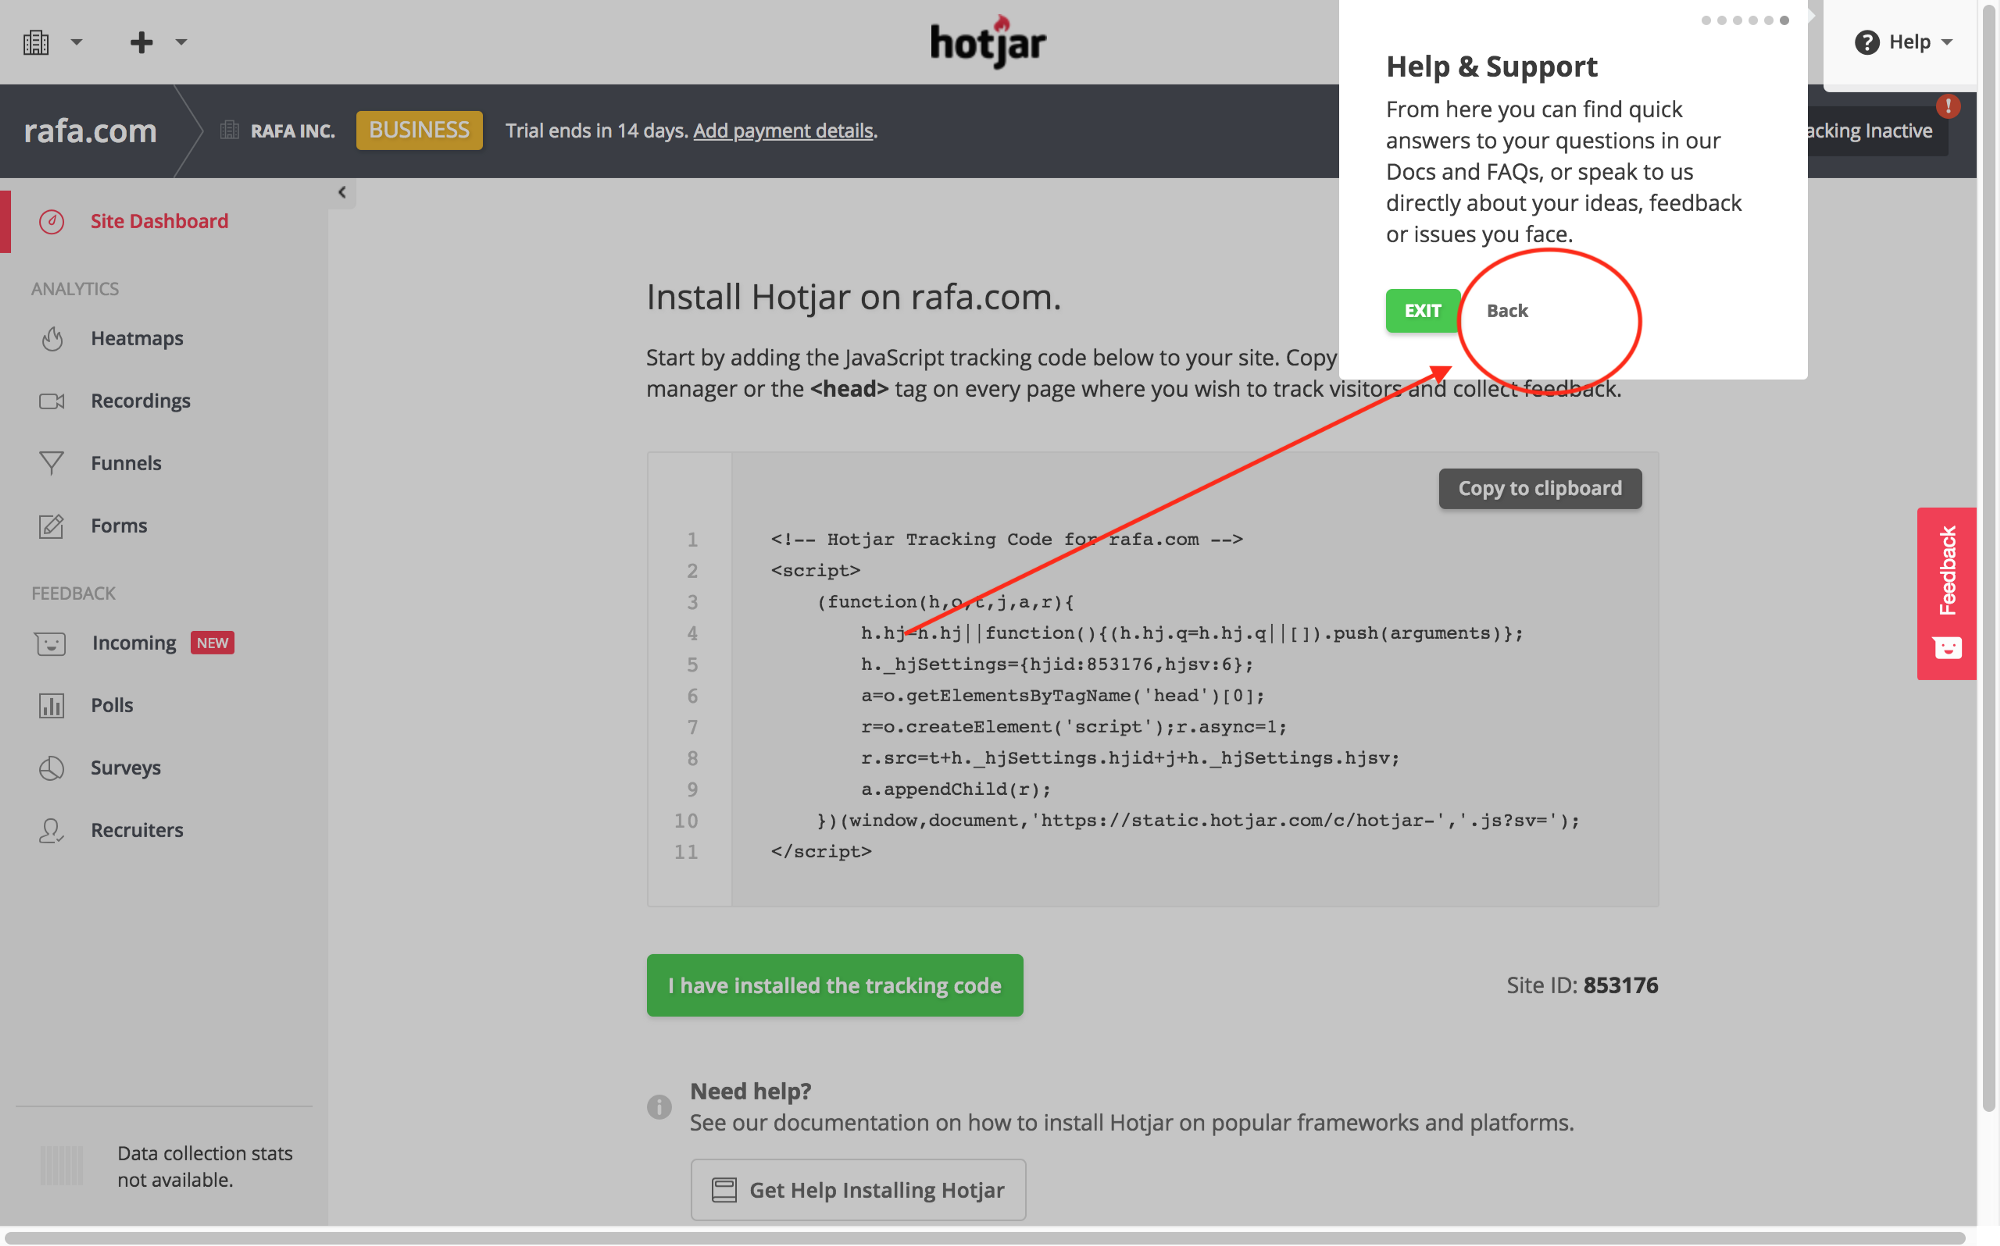Click the Site Dashboard menu item

pyautogui.click(x=158, y=221)
